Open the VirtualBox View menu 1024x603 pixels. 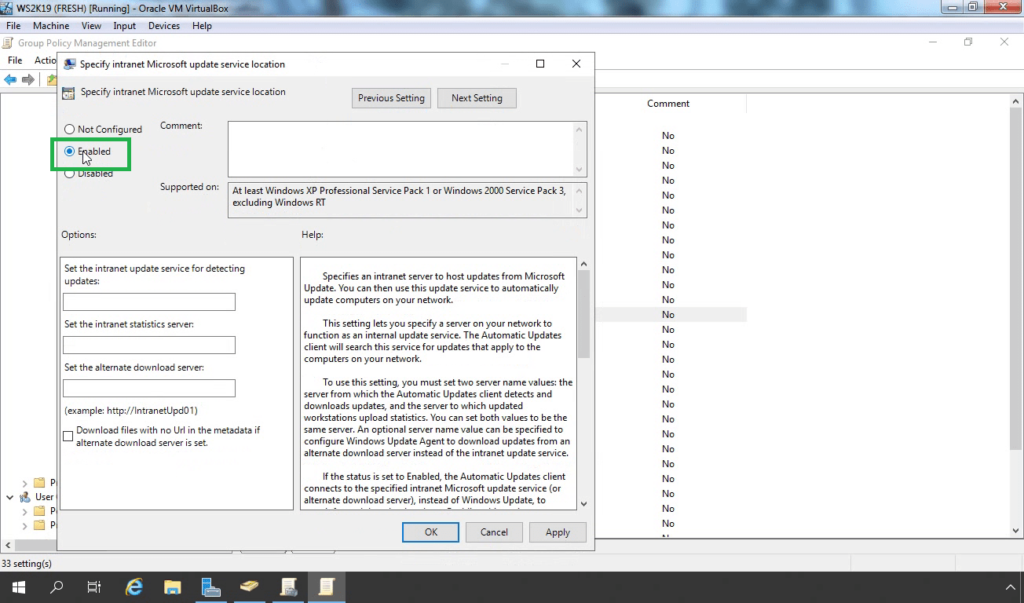click(91, 25)
